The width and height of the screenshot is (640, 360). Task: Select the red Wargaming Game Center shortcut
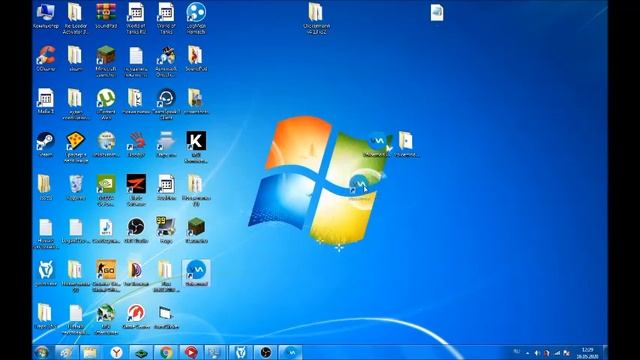136,314
